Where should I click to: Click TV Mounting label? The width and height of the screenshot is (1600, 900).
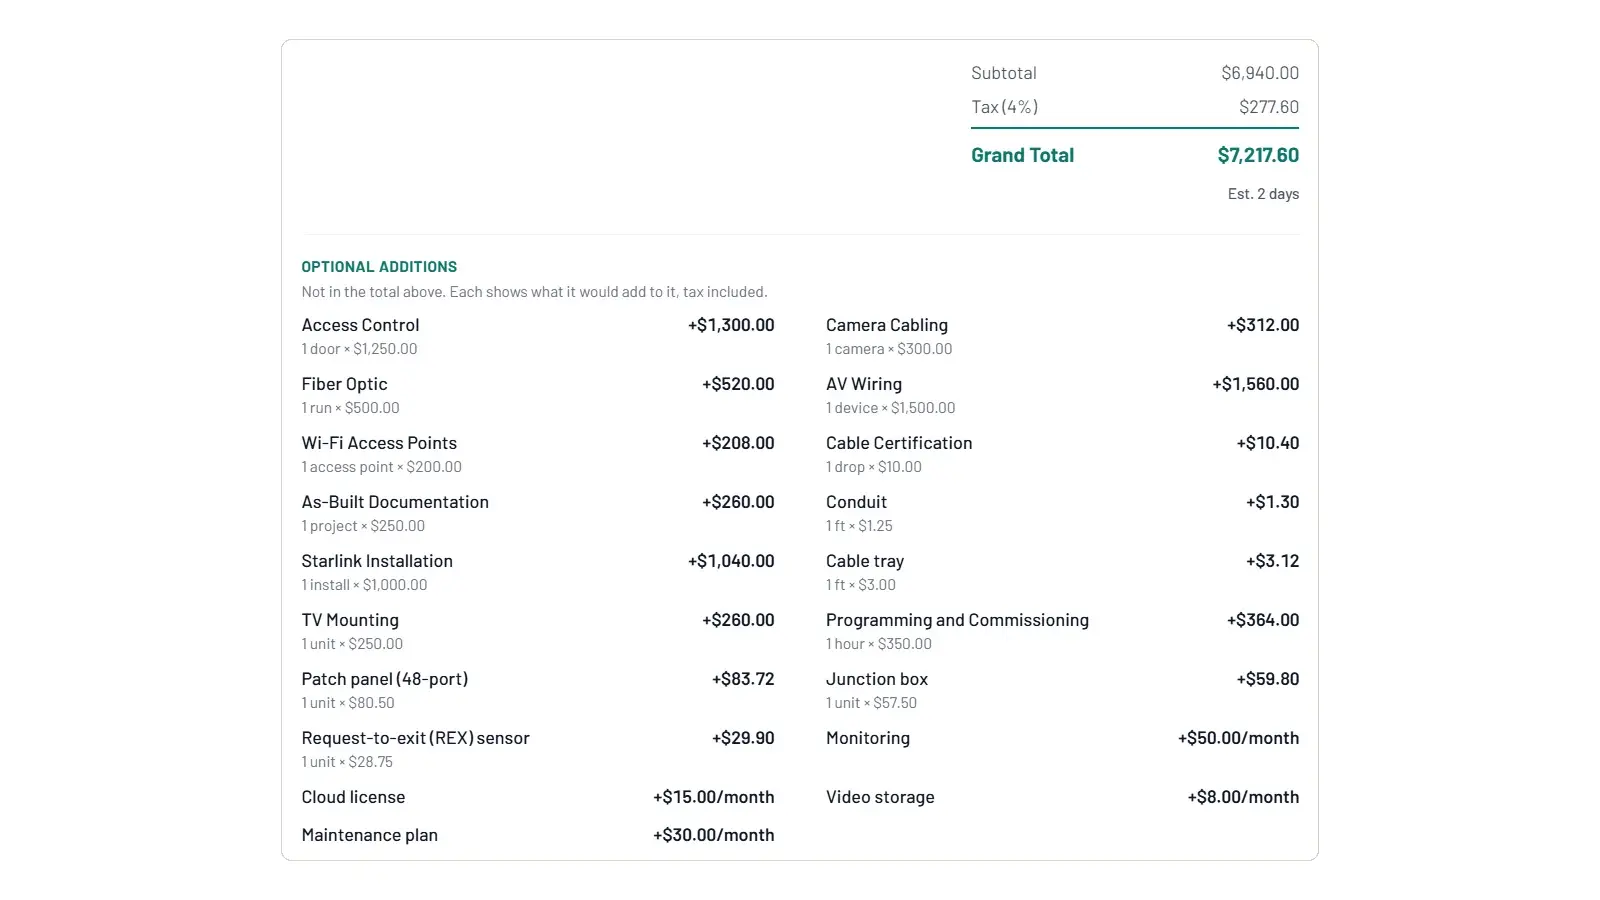coord(350,620)
